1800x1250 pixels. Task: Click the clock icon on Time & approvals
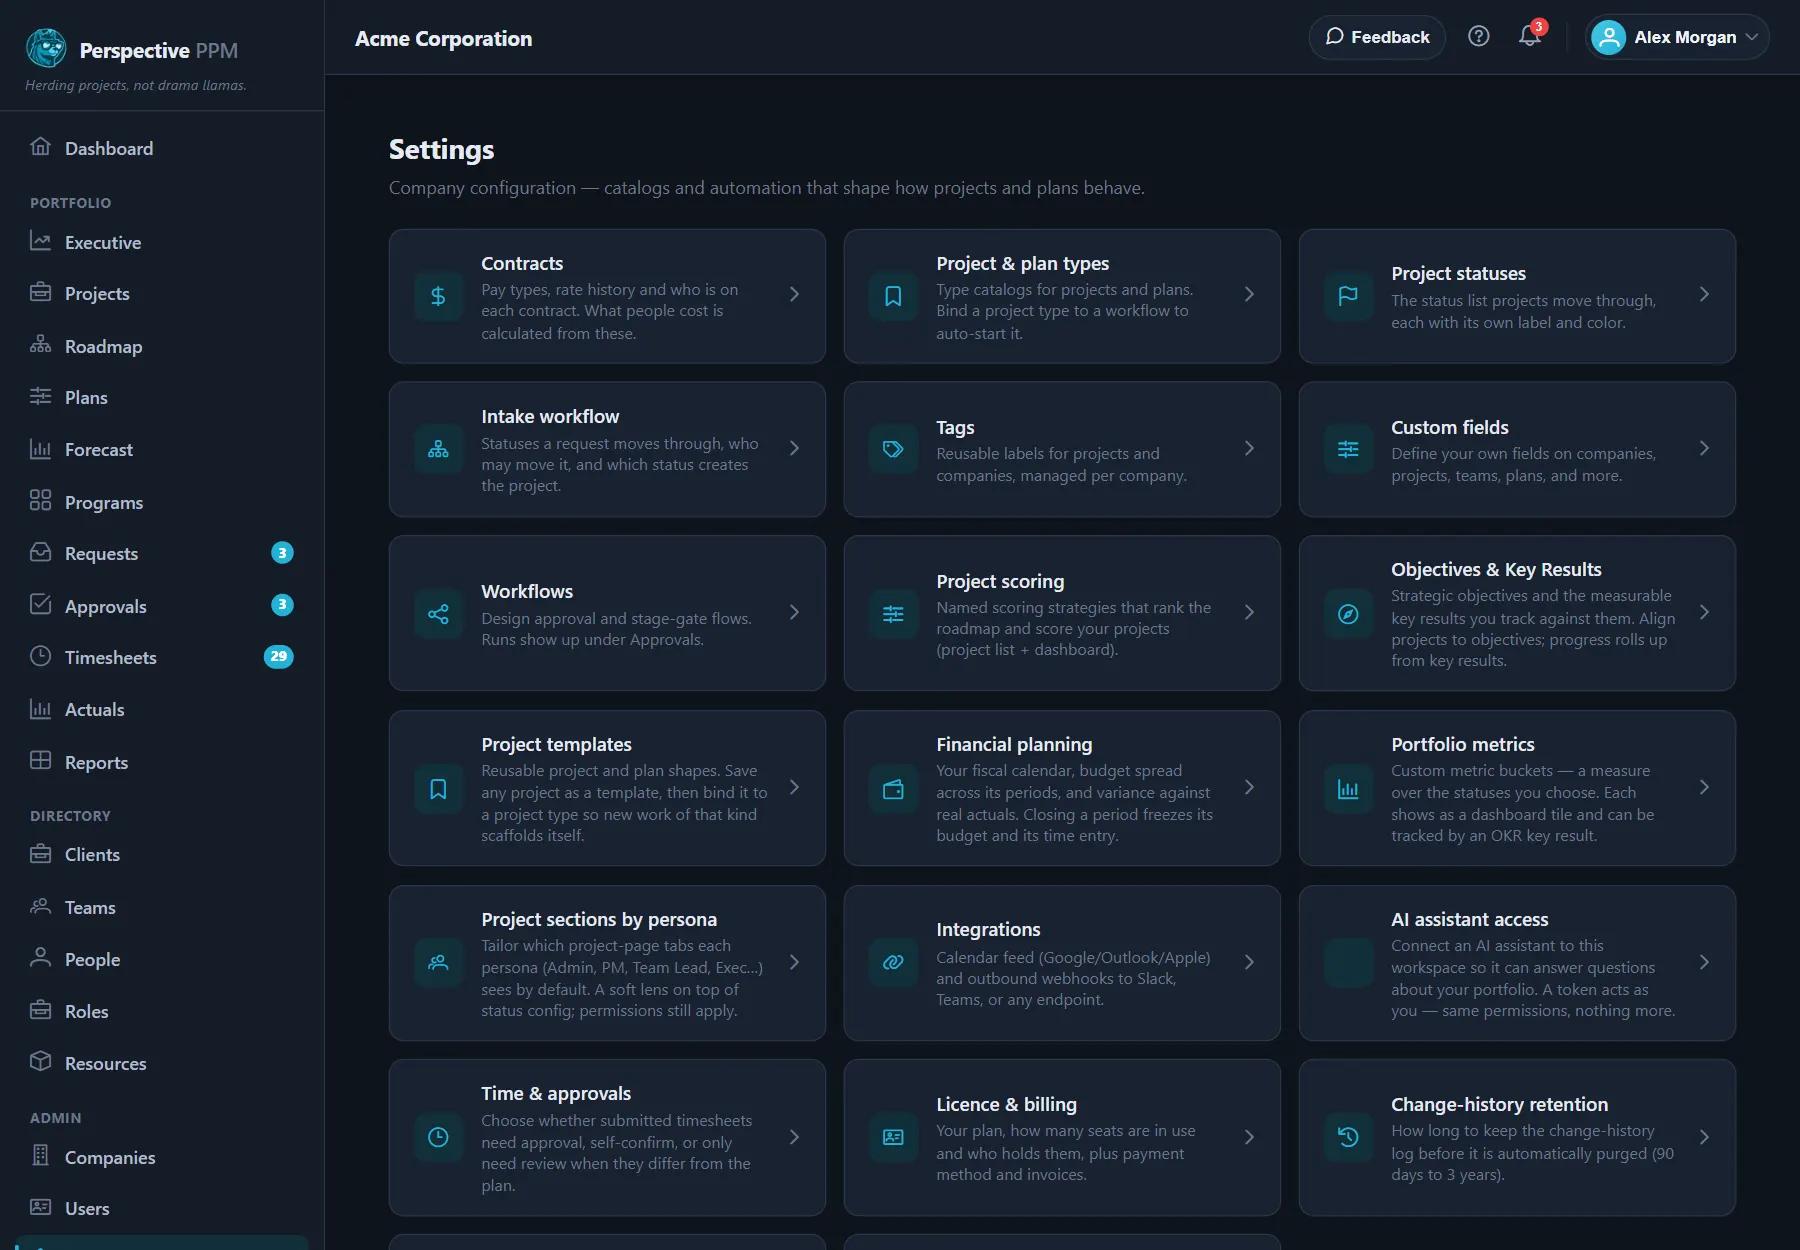438,1137
